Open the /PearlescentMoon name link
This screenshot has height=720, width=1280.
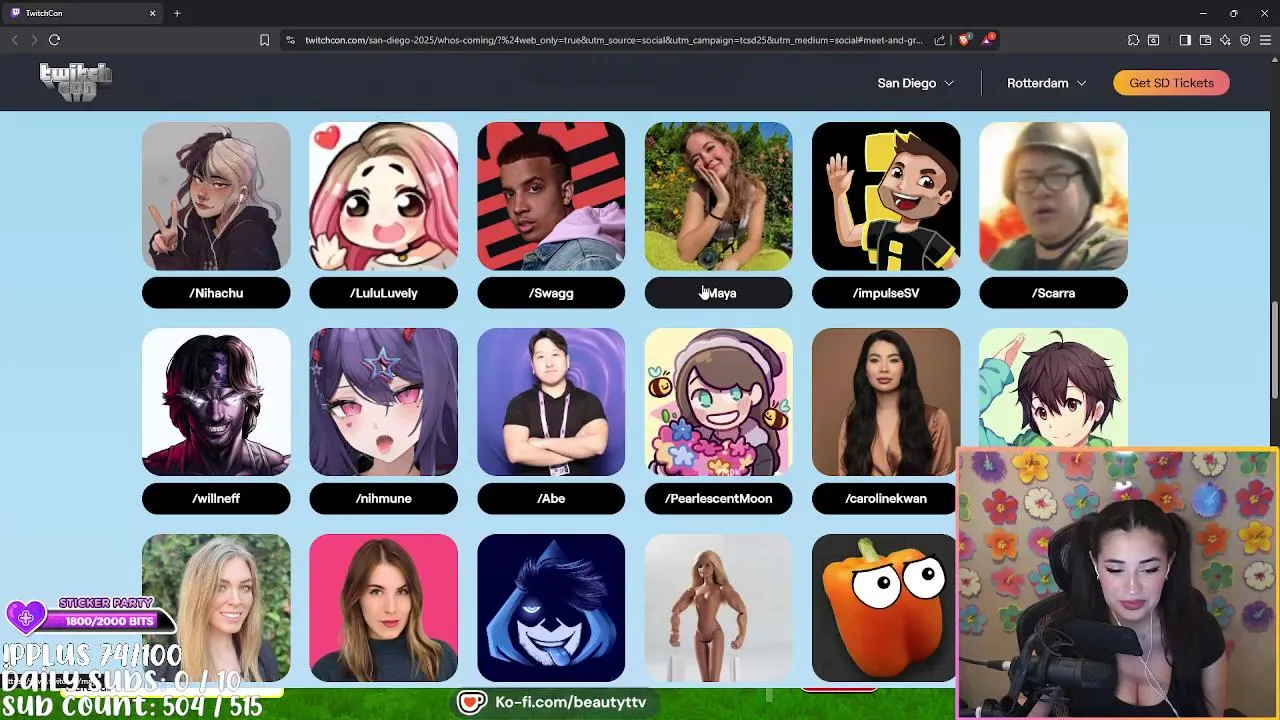pyautogui.click(x=719, y=498)
